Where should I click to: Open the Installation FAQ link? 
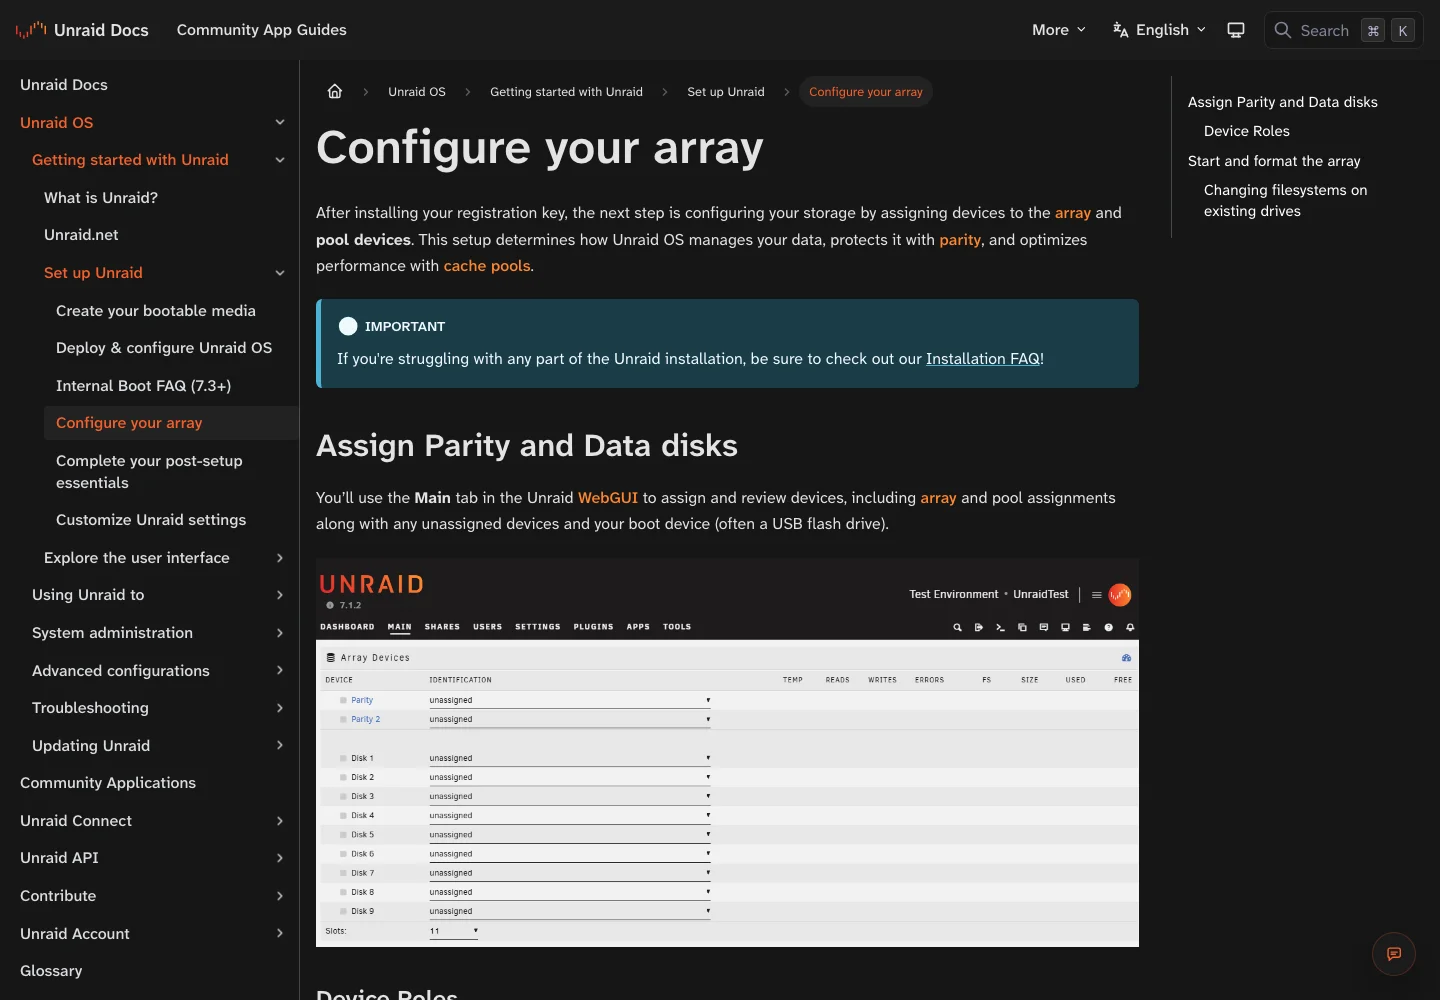click(x=983, y=359)
